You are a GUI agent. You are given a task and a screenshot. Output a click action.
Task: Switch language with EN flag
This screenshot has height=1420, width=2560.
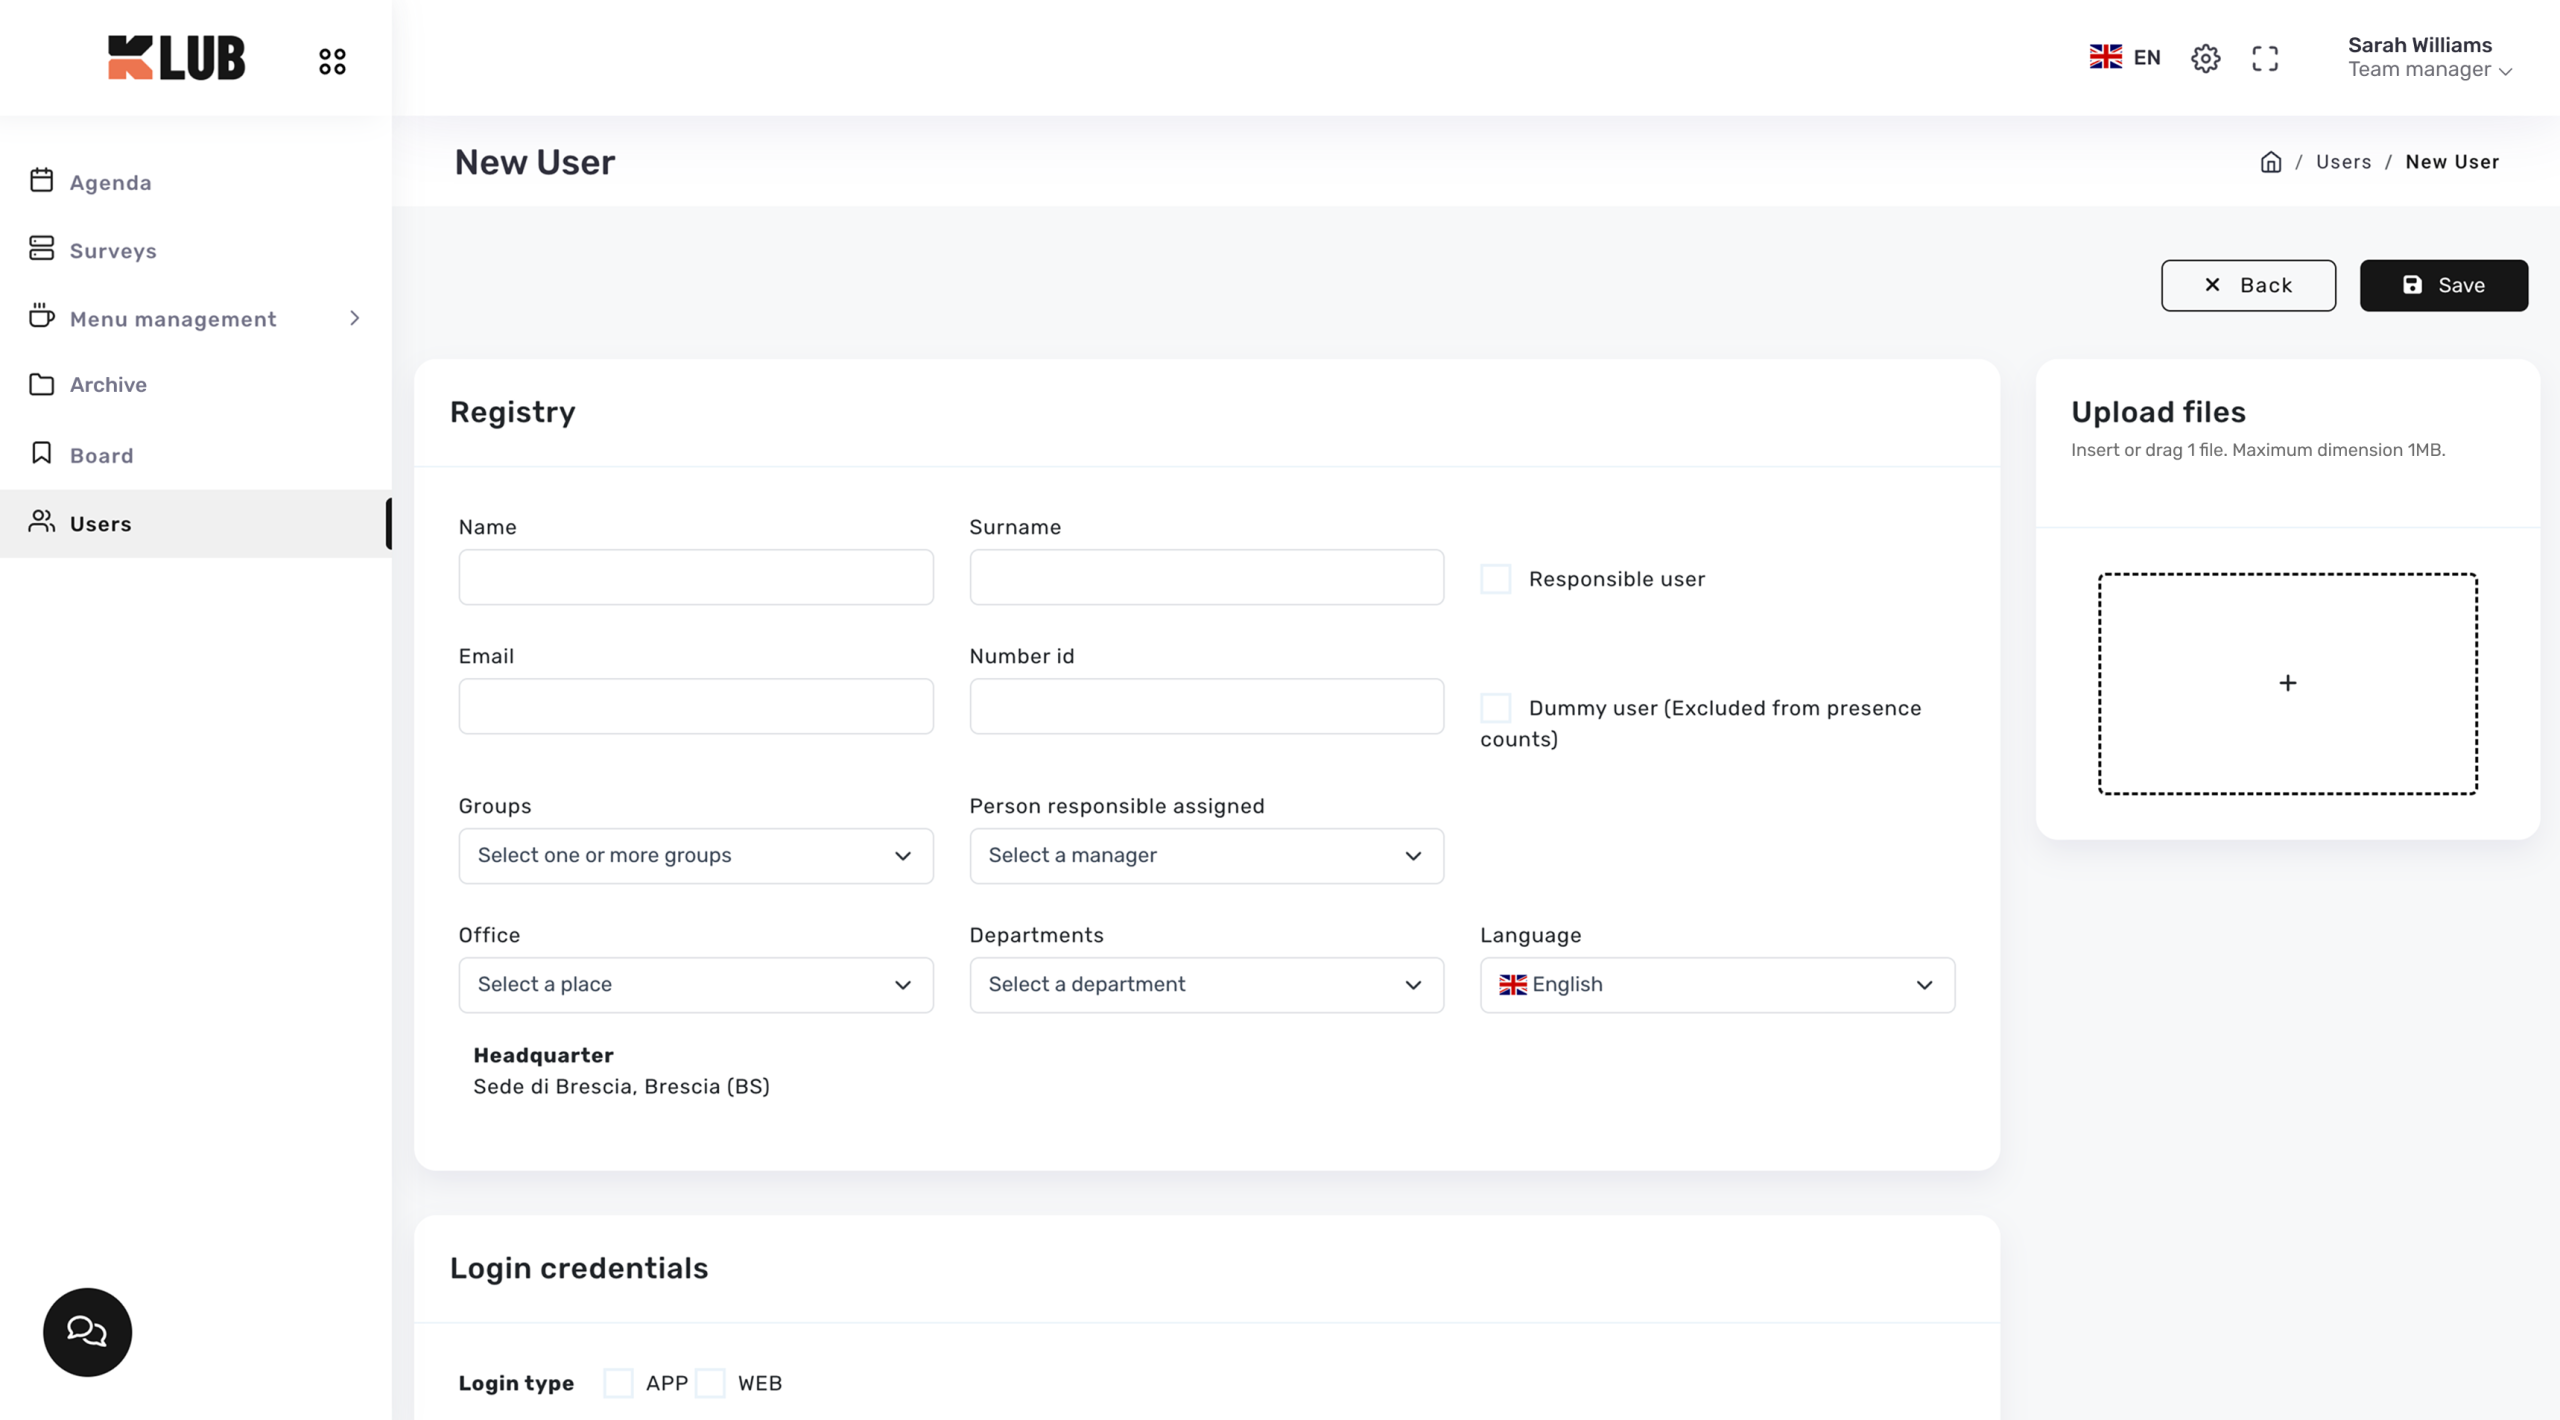click(x=2125, y=58)
